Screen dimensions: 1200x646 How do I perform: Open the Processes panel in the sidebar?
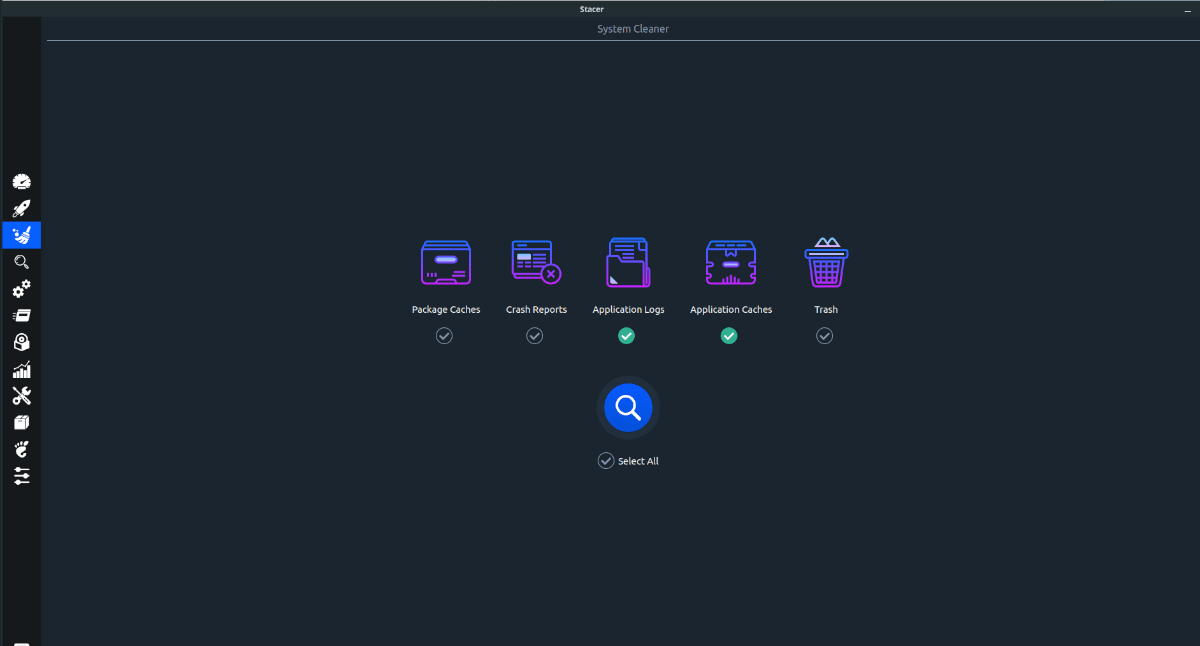pyautogui.click(x=21, y=315)
